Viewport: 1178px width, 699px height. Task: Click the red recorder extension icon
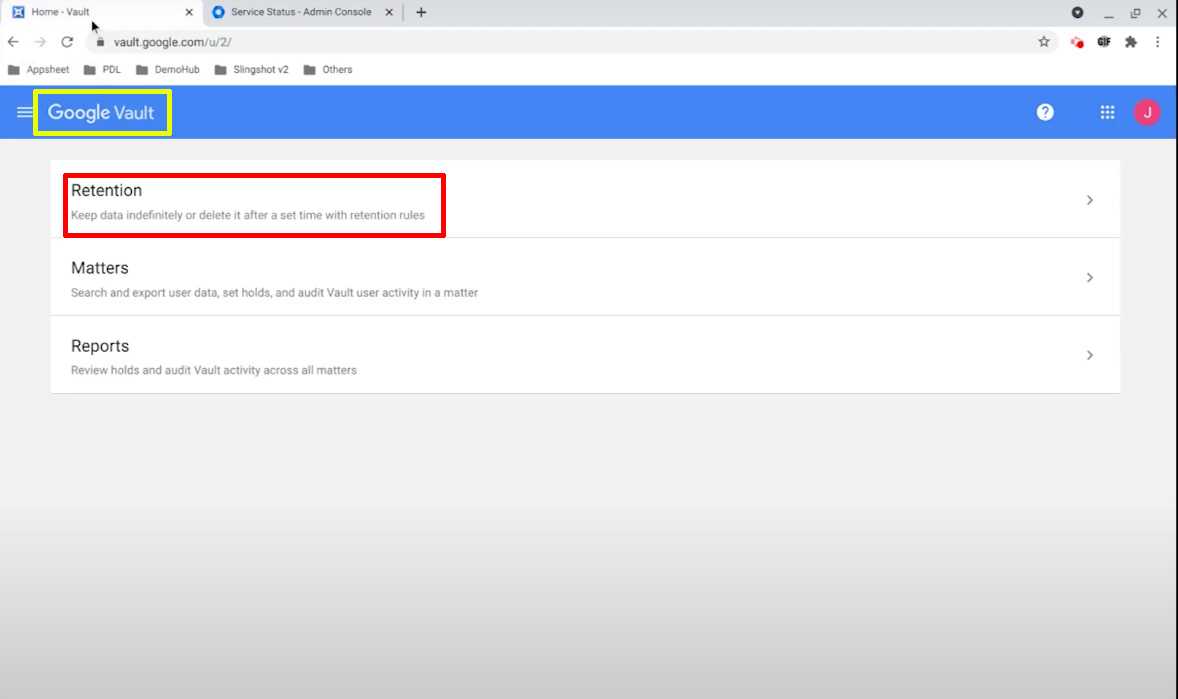(x=1077, y=42)
